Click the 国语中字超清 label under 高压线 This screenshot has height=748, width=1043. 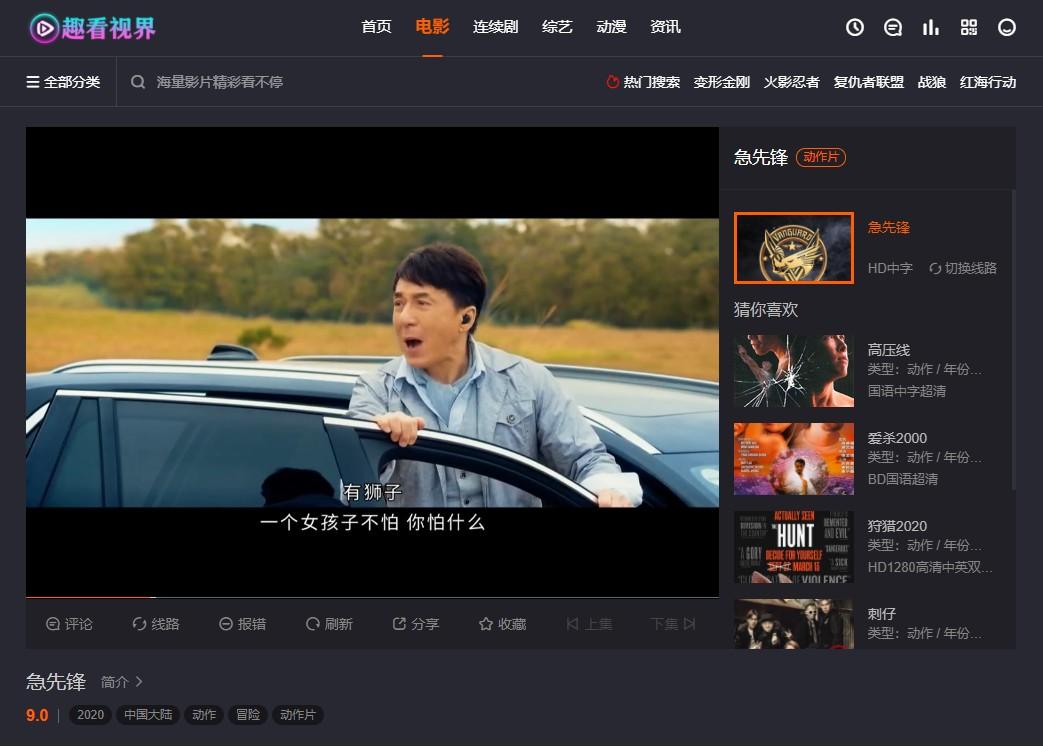(907, 391)
